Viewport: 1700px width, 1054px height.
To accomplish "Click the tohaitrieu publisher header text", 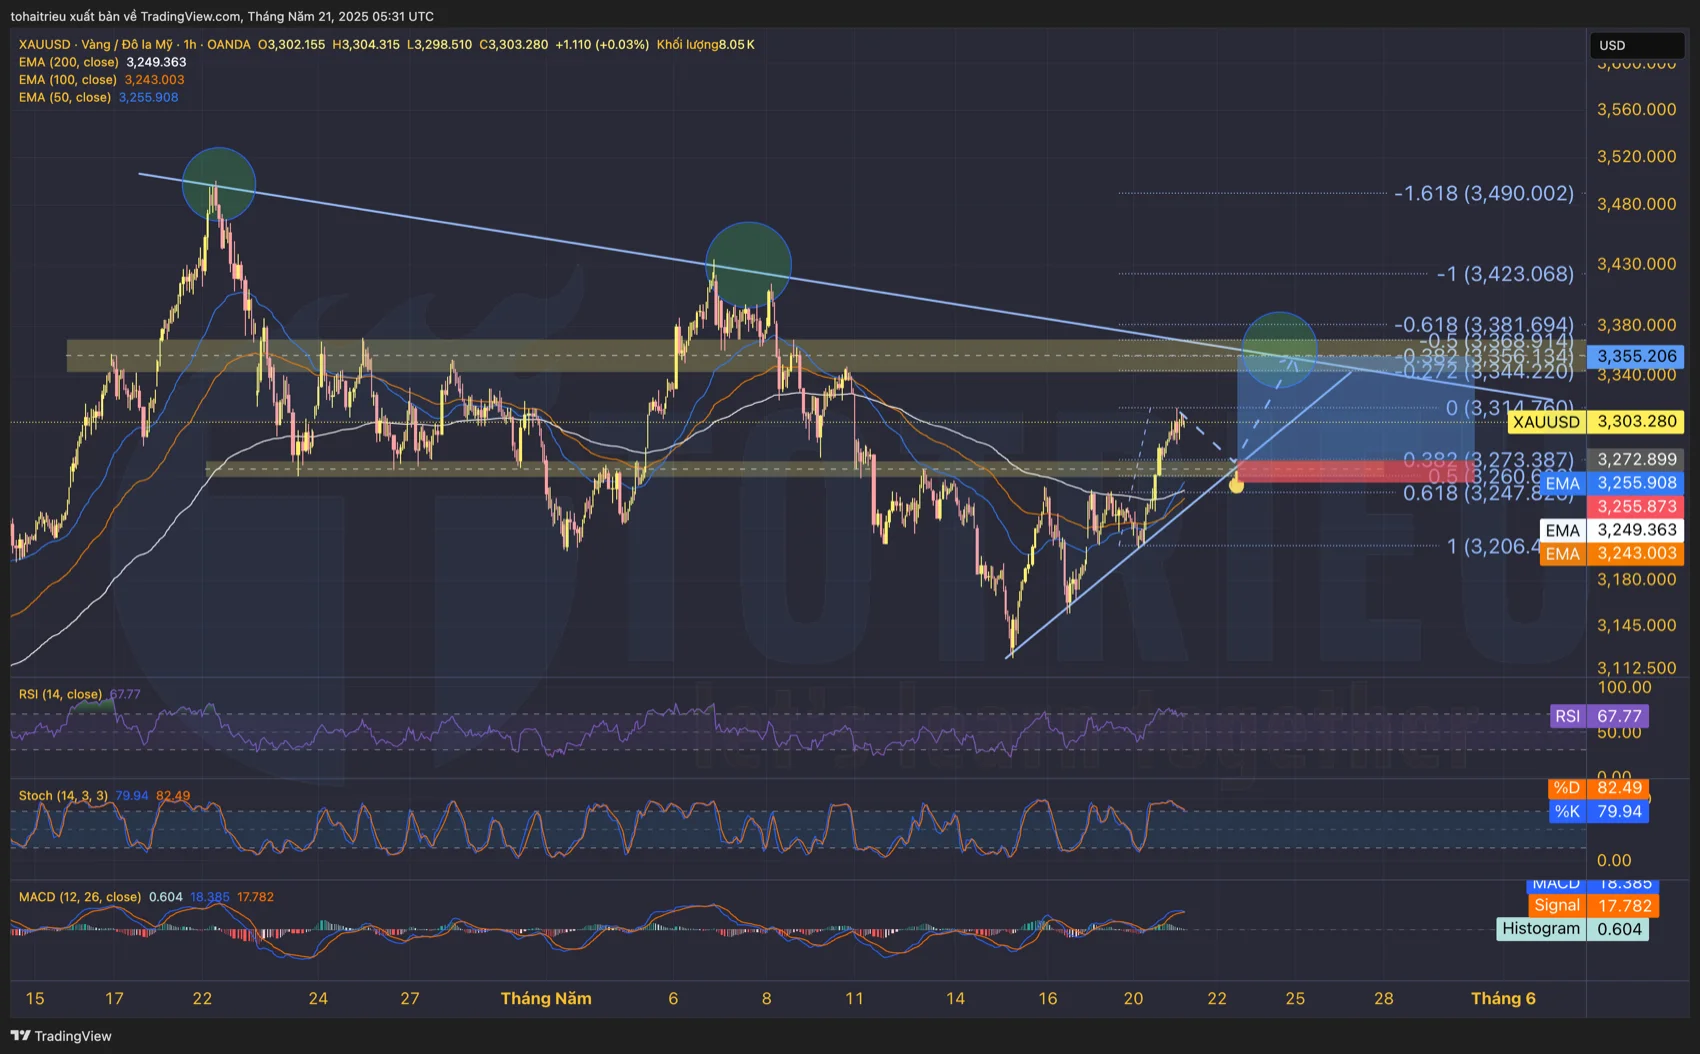I will pos(222,16).
